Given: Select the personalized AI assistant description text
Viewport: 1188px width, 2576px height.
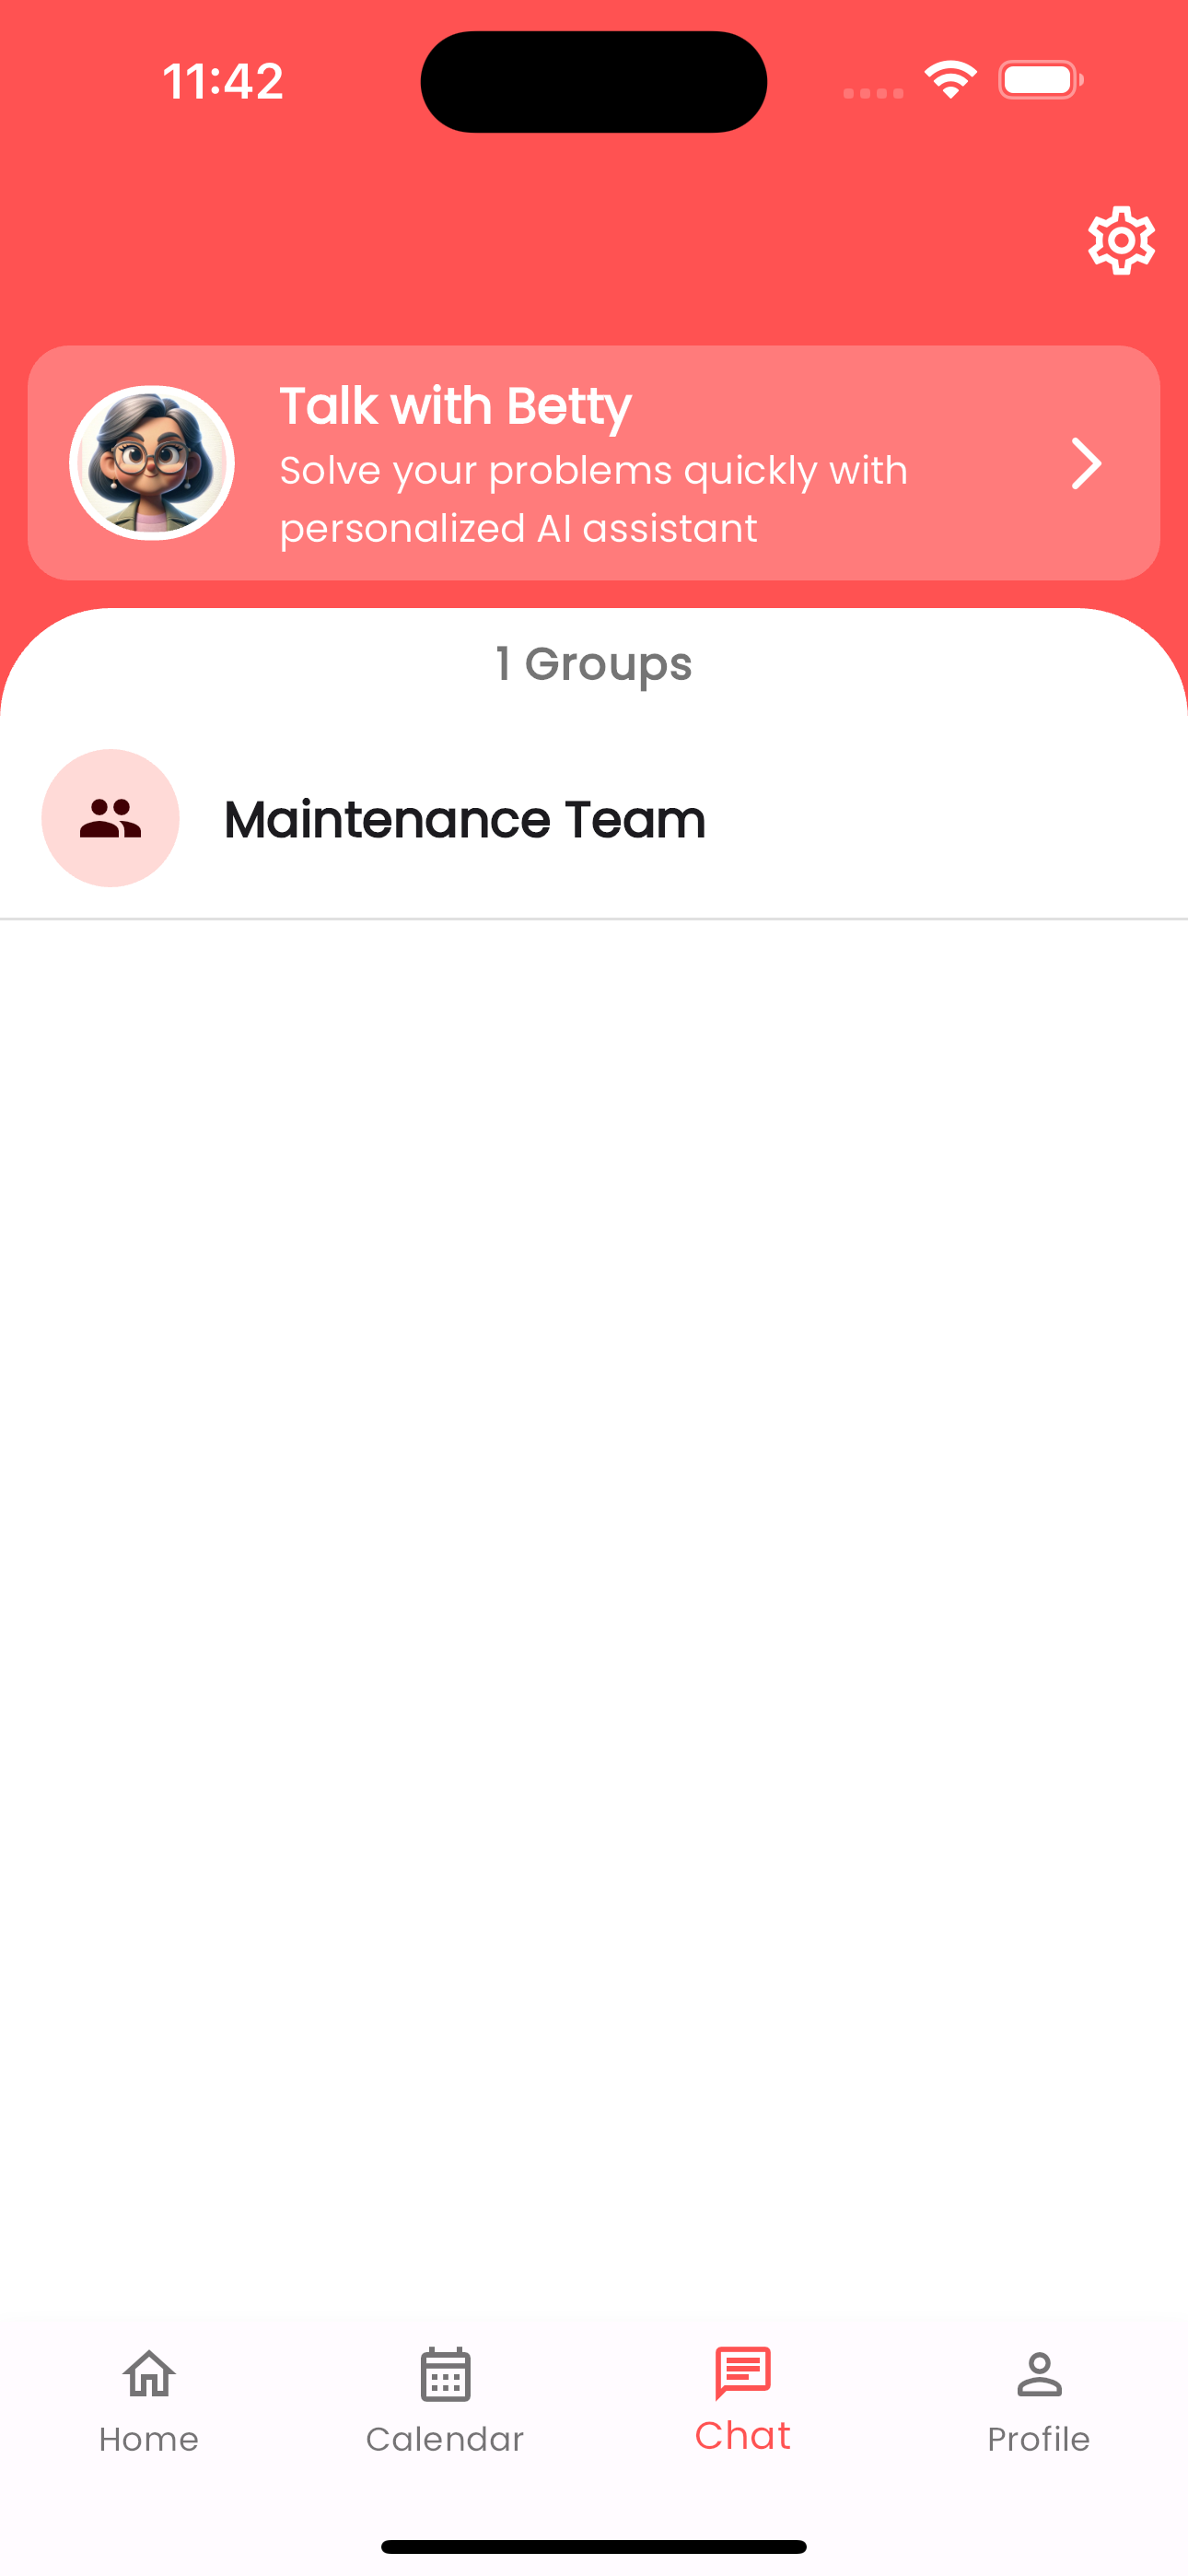Looking at the screenshot, I should 593,499.
